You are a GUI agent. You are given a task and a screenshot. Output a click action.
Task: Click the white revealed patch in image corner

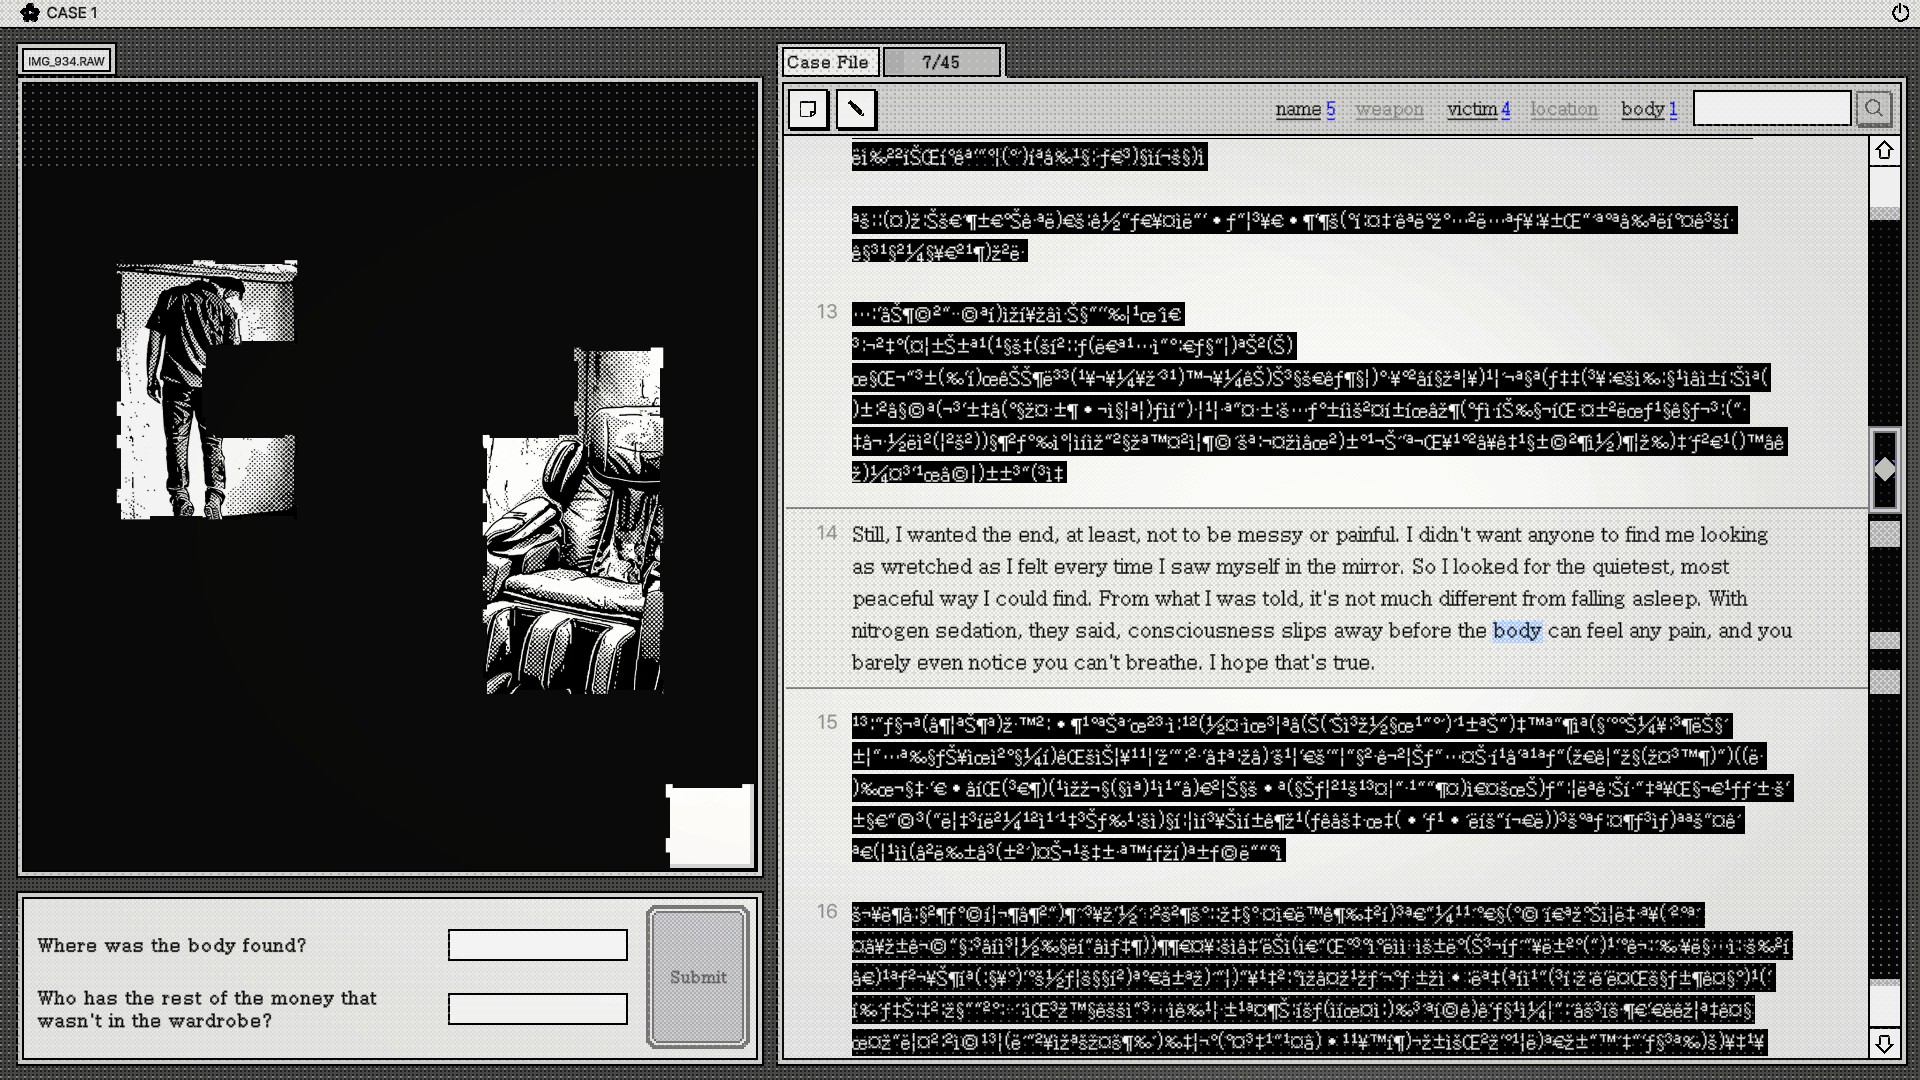tap(710, 825)
